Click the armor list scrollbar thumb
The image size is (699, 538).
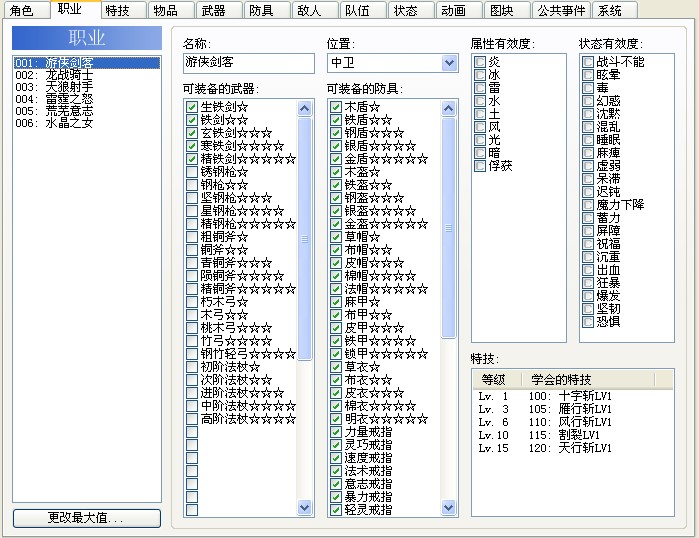pyautogui.click(x=448, y=228)
